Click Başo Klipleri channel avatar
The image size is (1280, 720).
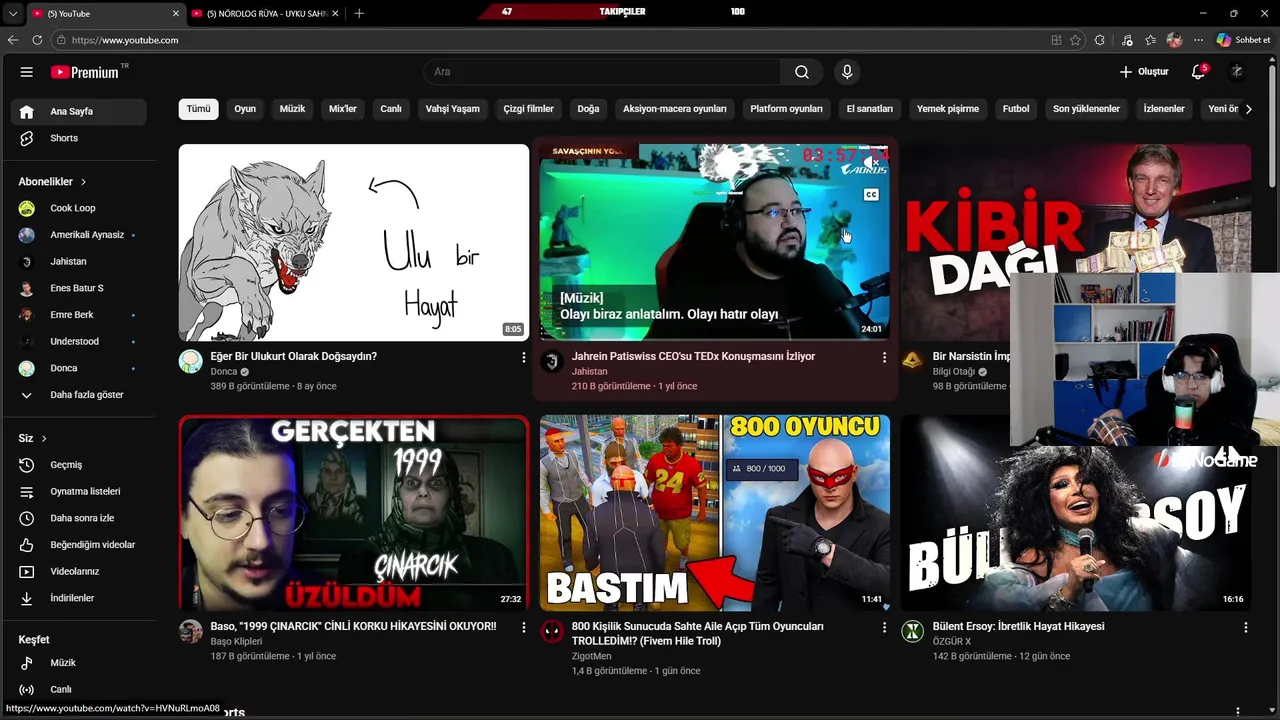tap(190, 631)
